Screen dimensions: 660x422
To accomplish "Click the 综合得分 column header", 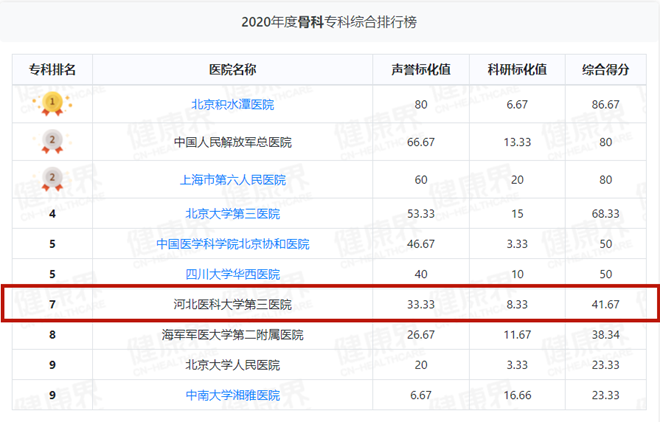I will (x=606, y=69).
